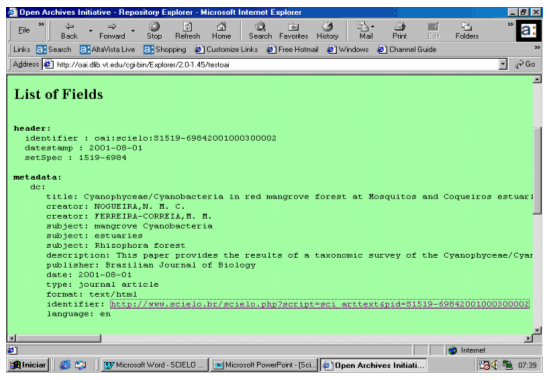Open the File menu
Image resolution: width=549 pixels, height=380 pixels.
point(24,30)
